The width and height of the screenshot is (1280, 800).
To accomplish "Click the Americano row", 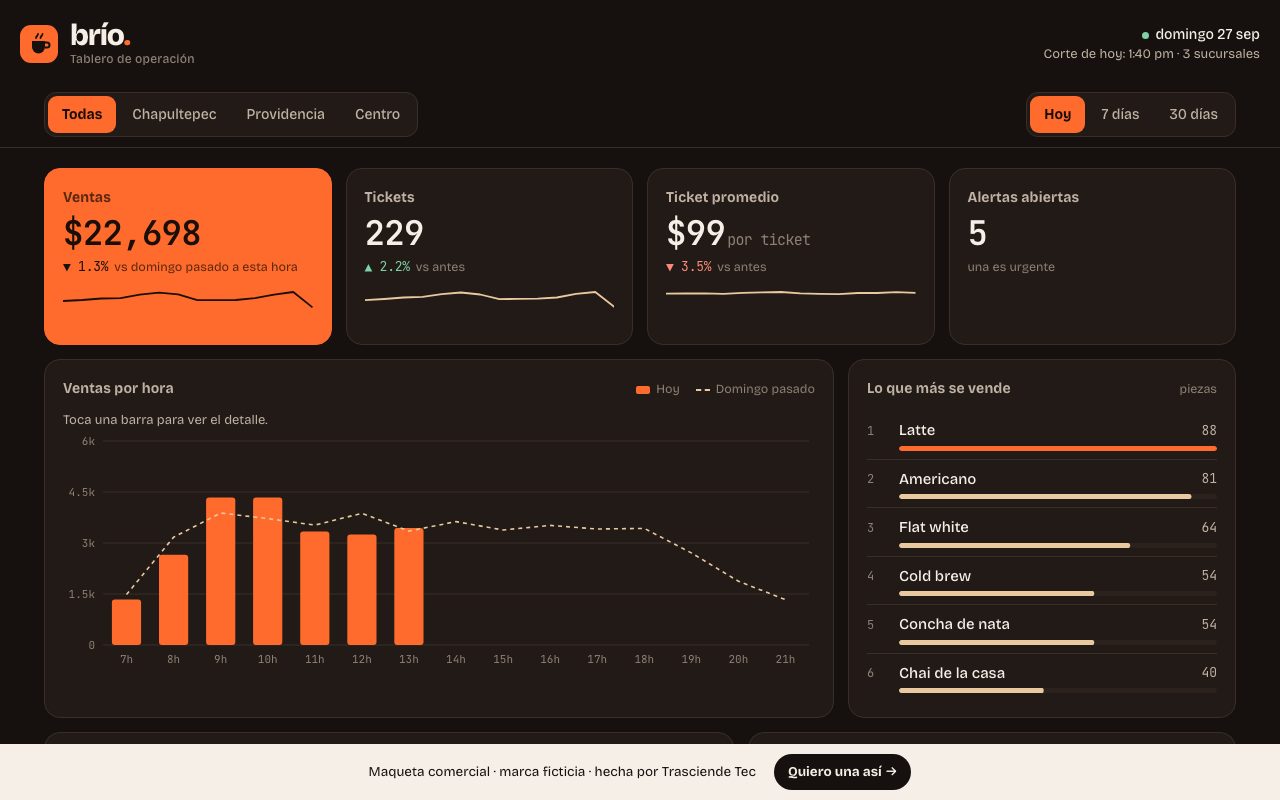I will (1042, 484).
